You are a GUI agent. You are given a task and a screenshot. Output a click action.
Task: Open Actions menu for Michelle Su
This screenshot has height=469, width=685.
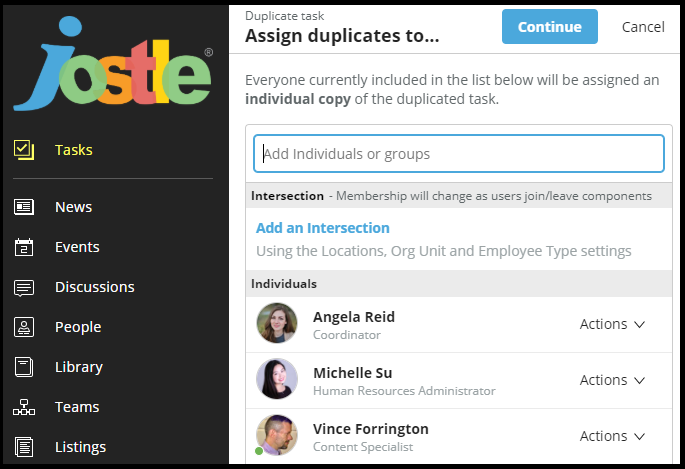612,380
